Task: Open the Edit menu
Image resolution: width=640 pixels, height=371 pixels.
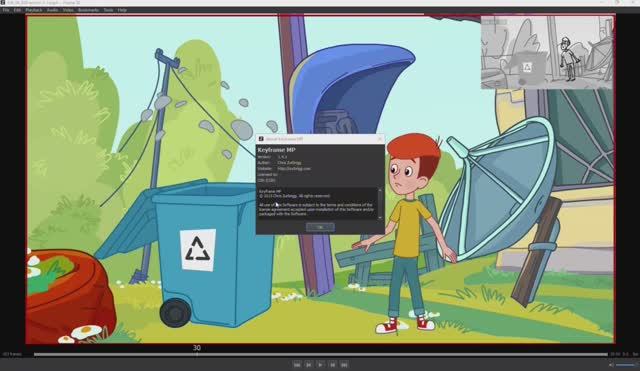Action: click(17, 10)
